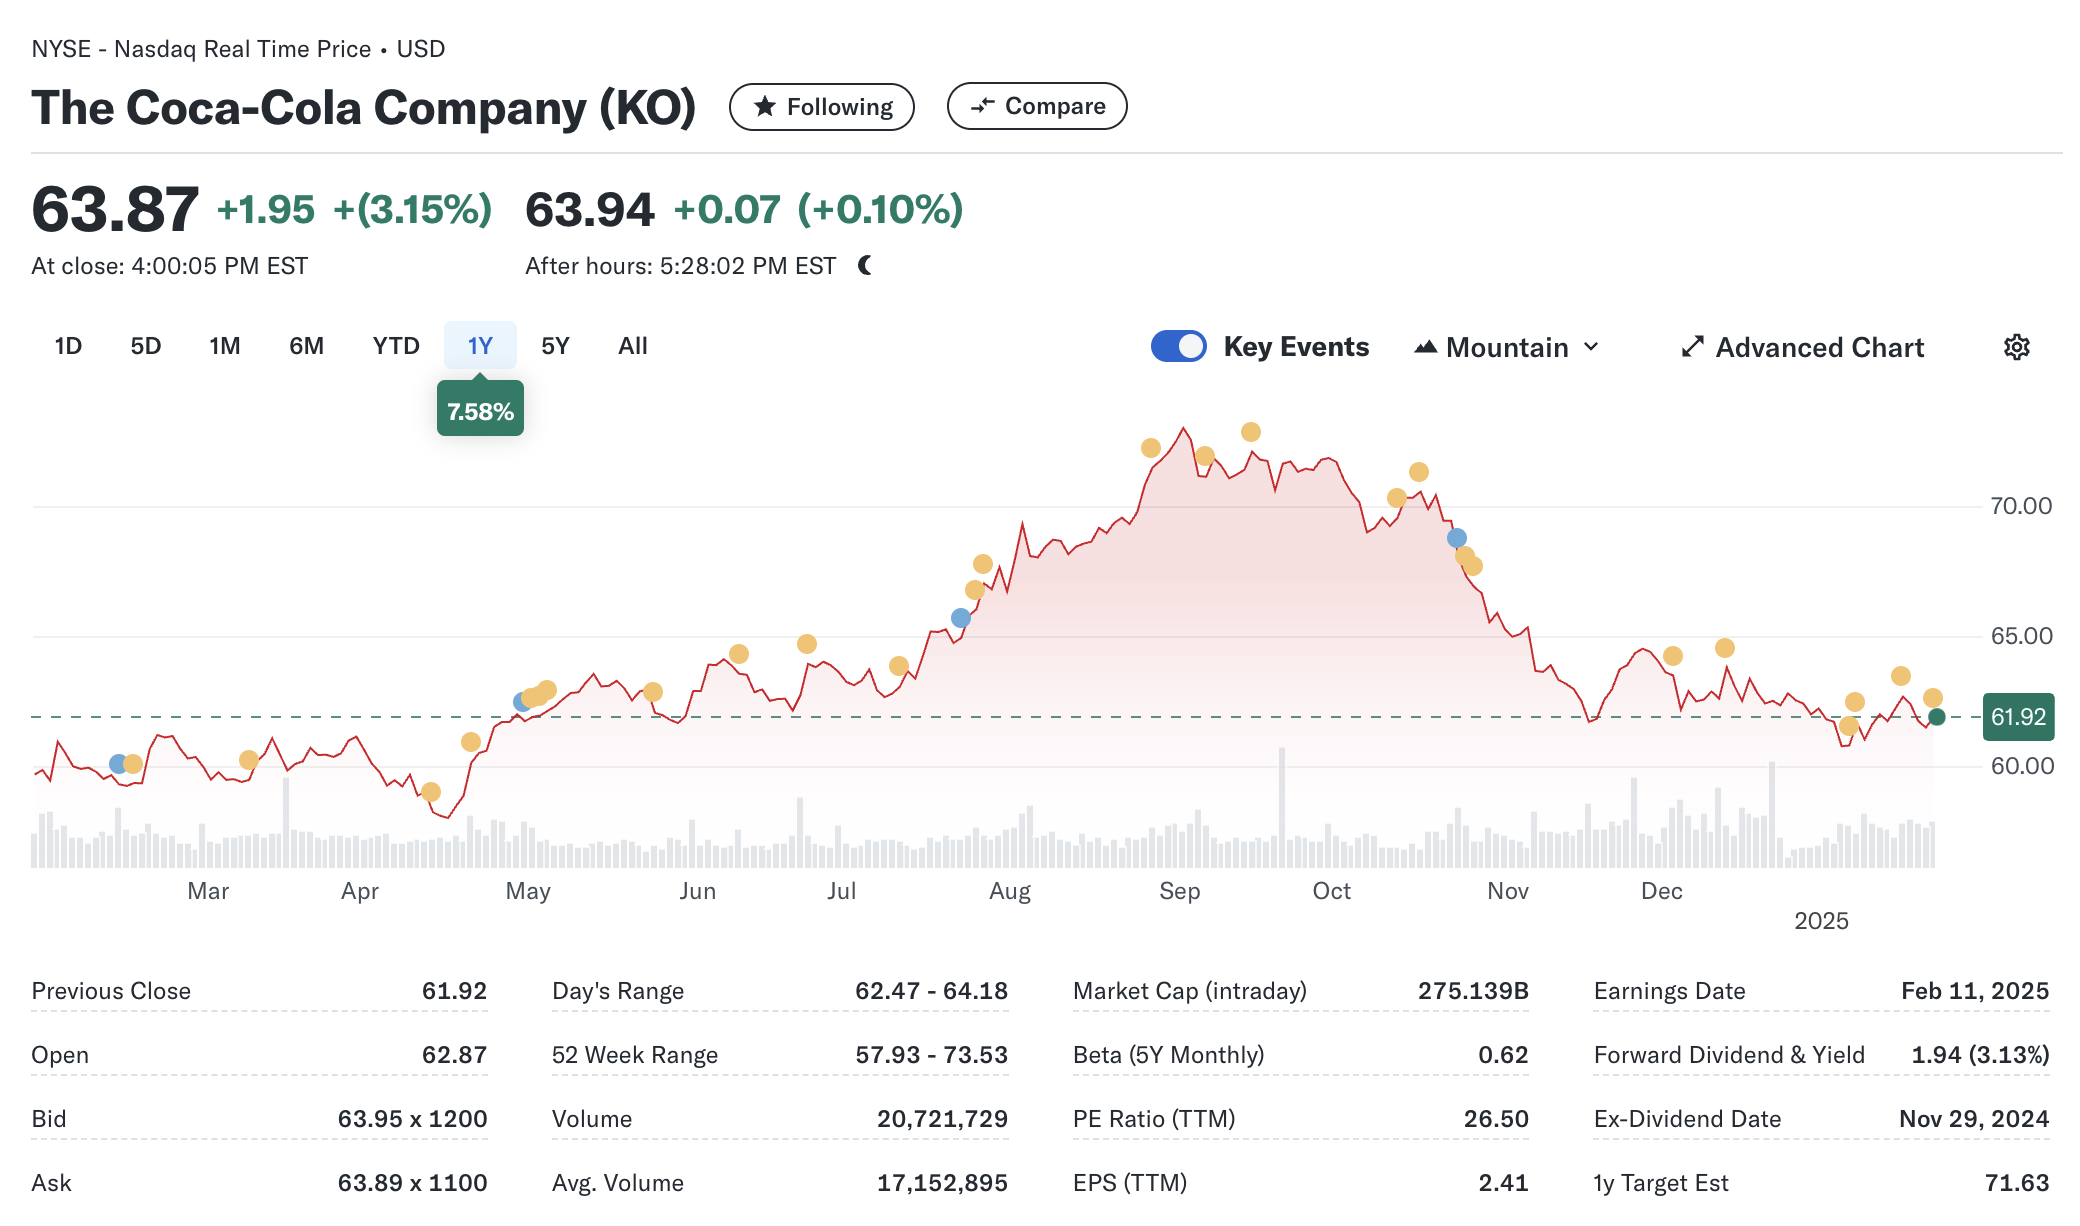Choose the 1D time range
This screenshot has width=2080, height=1226.
click(x=68, y=346)
